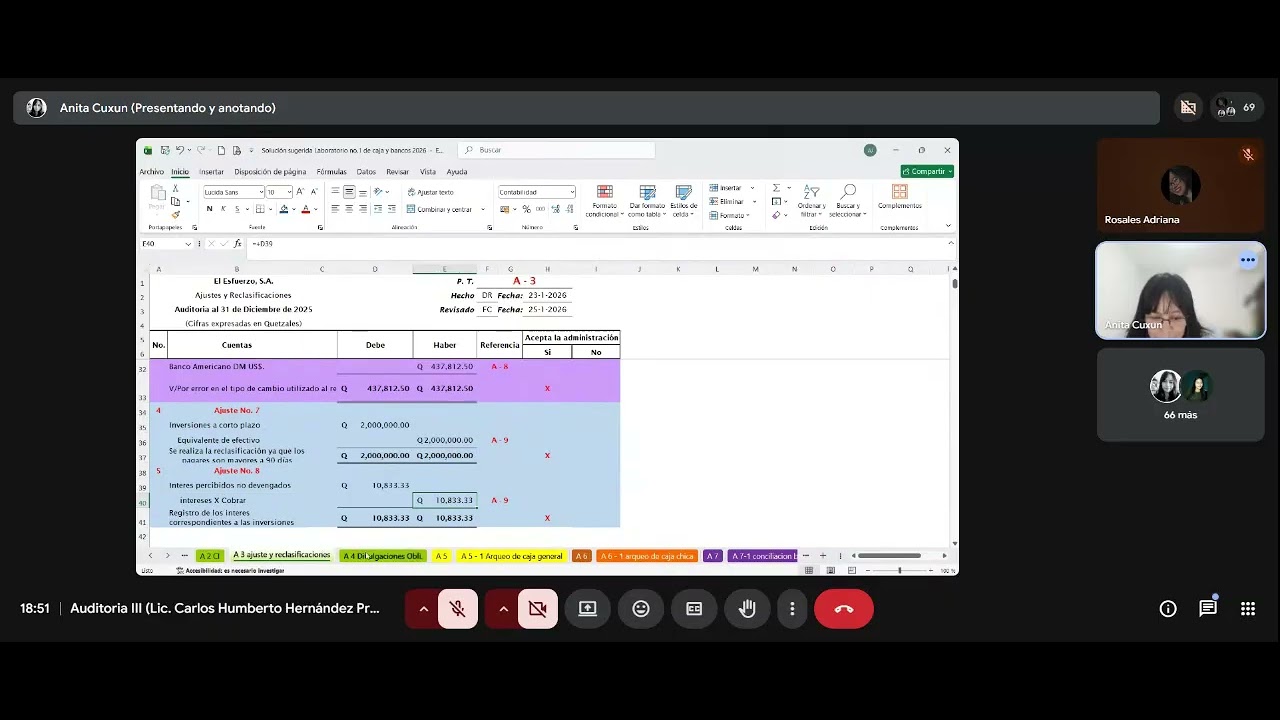The width and height of the screenshot is (1280, 720).
Task: Open Formato condicional menu
Action: 605,201
